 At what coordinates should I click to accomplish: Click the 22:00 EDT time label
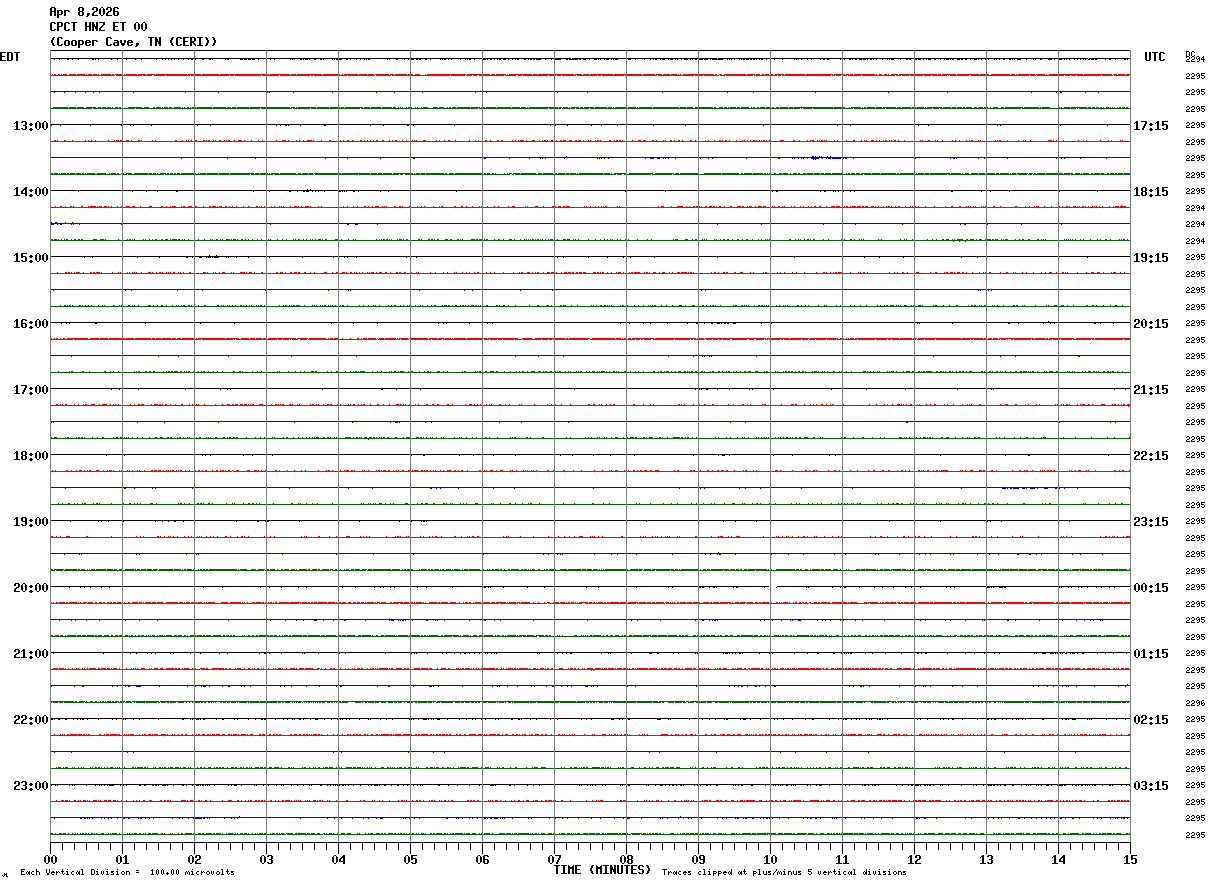tap(31, 720)
